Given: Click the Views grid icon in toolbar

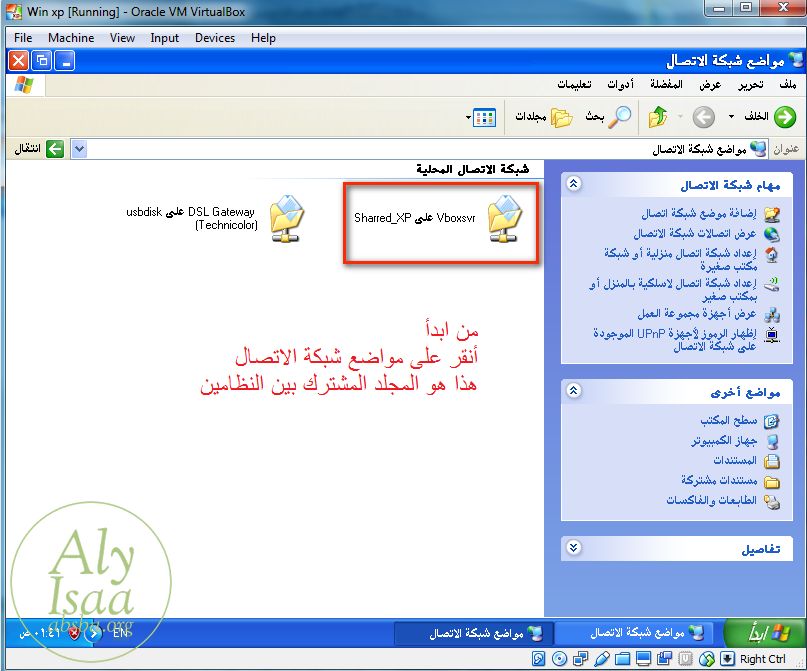Looking at the screenshot, I should point(485,117).
